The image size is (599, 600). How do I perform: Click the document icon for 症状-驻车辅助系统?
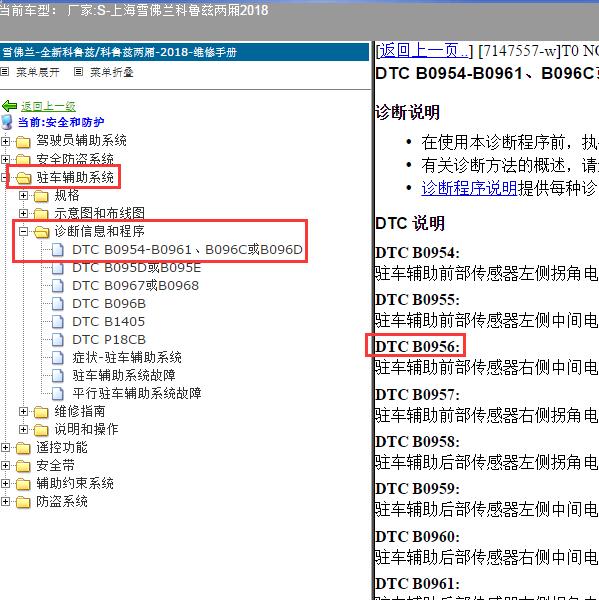pyautogui.click(x=58, y=357)
